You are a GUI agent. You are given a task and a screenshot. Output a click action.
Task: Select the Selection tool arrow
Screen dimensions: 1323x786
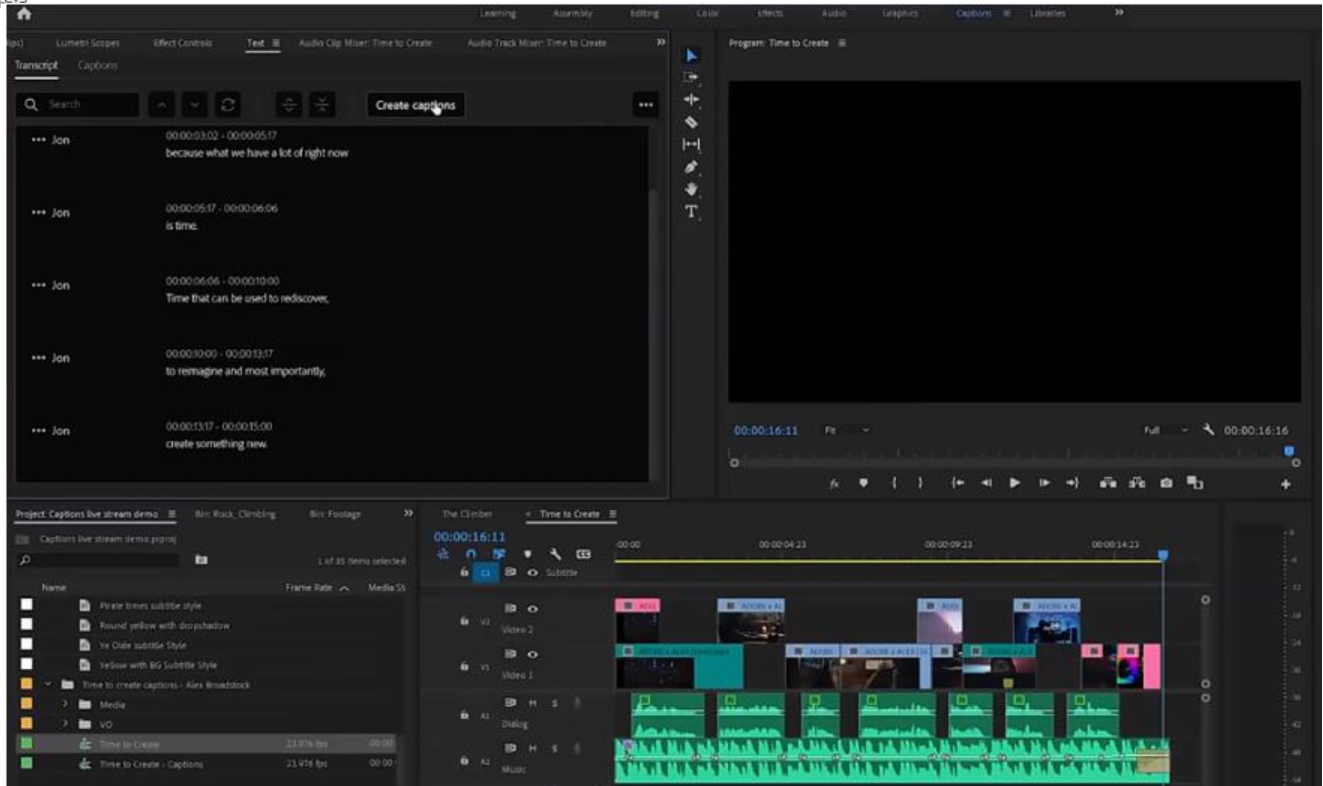point(691,55)
